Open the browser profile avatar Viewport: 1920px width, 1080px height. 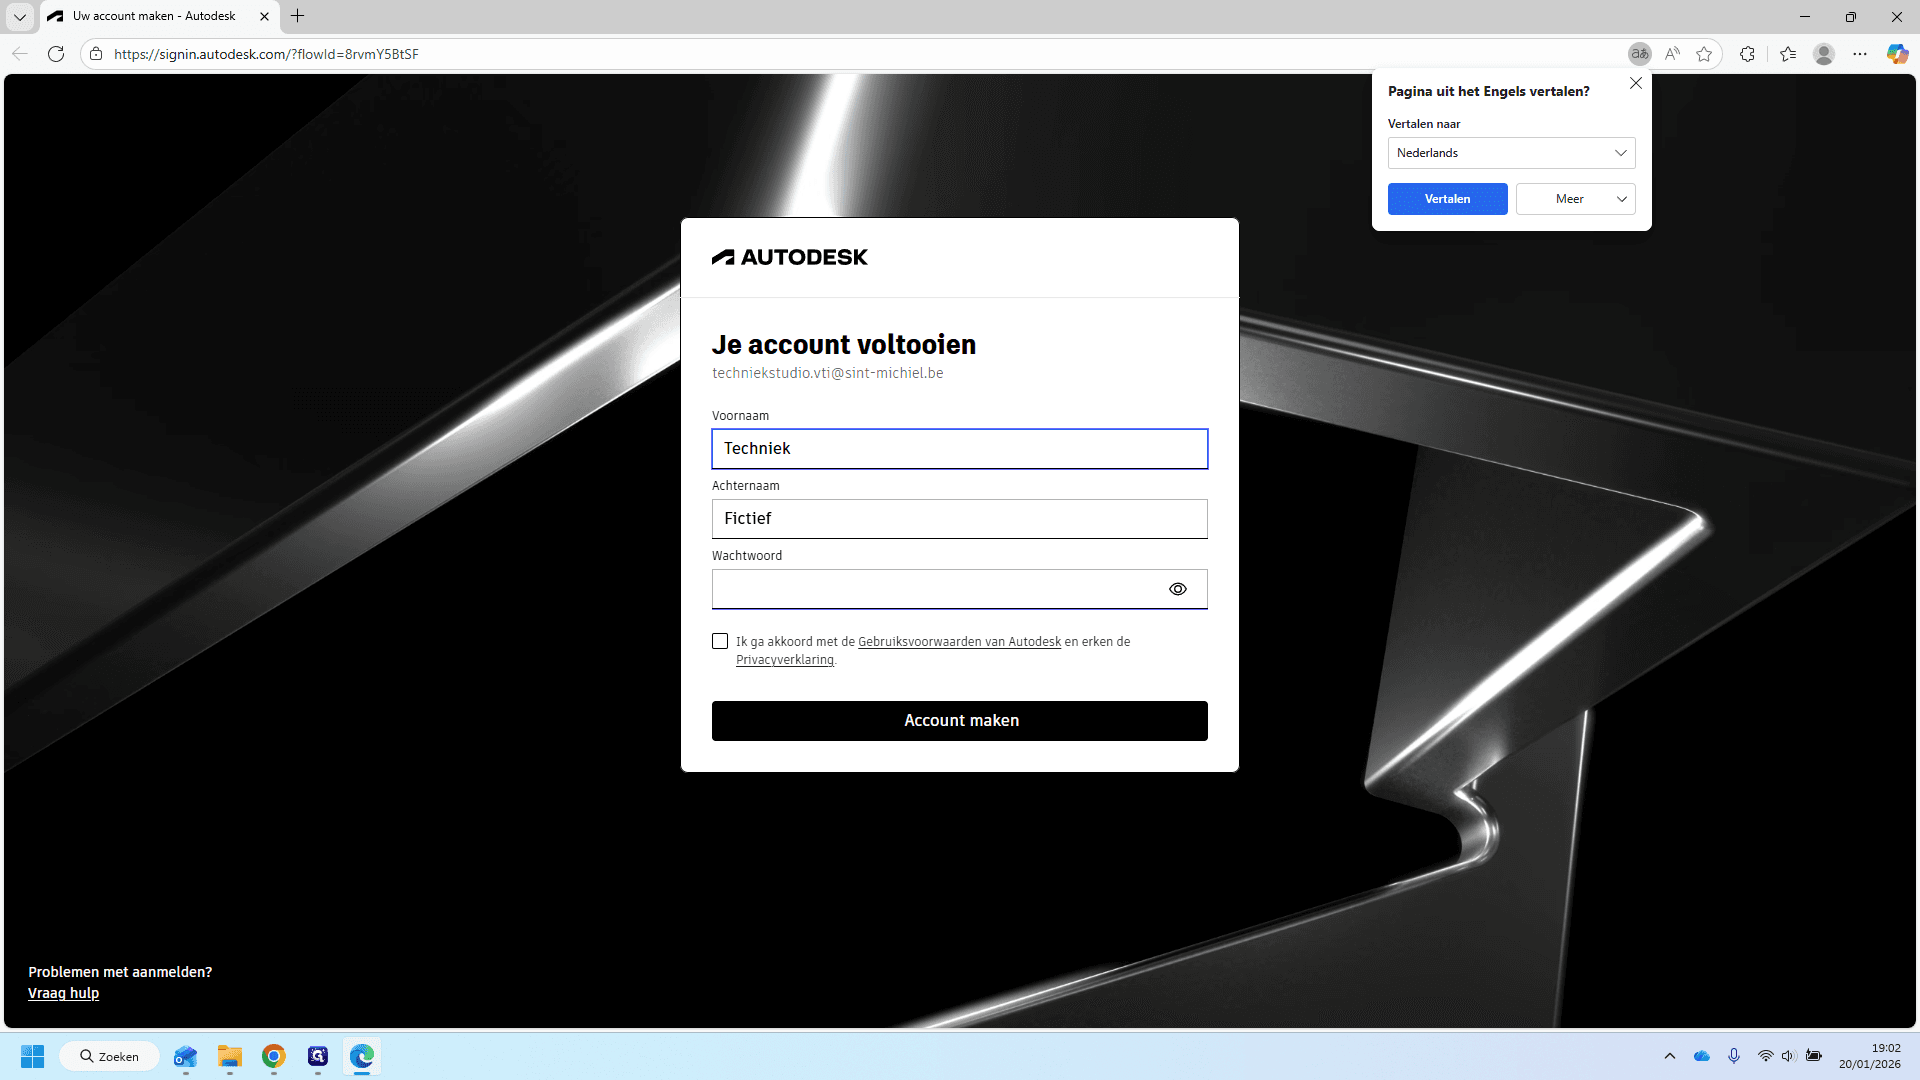point(1824,54)
